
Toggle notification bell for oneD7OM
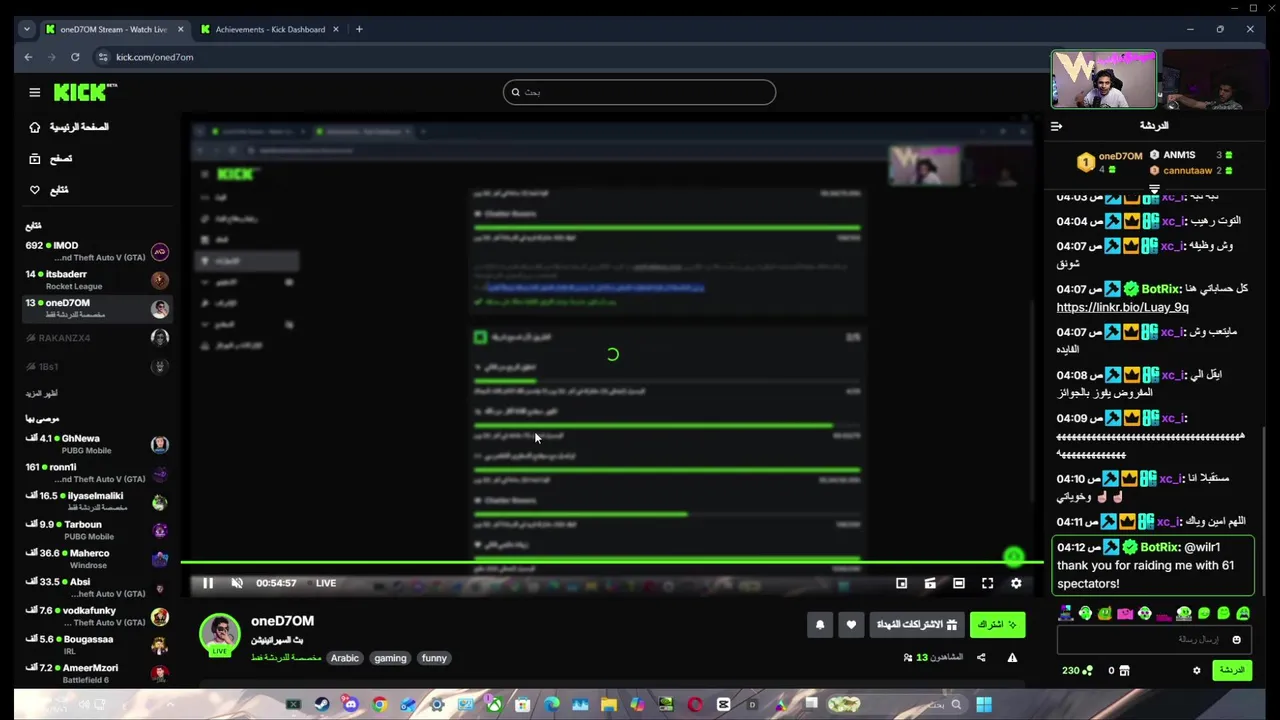point(820,625)
